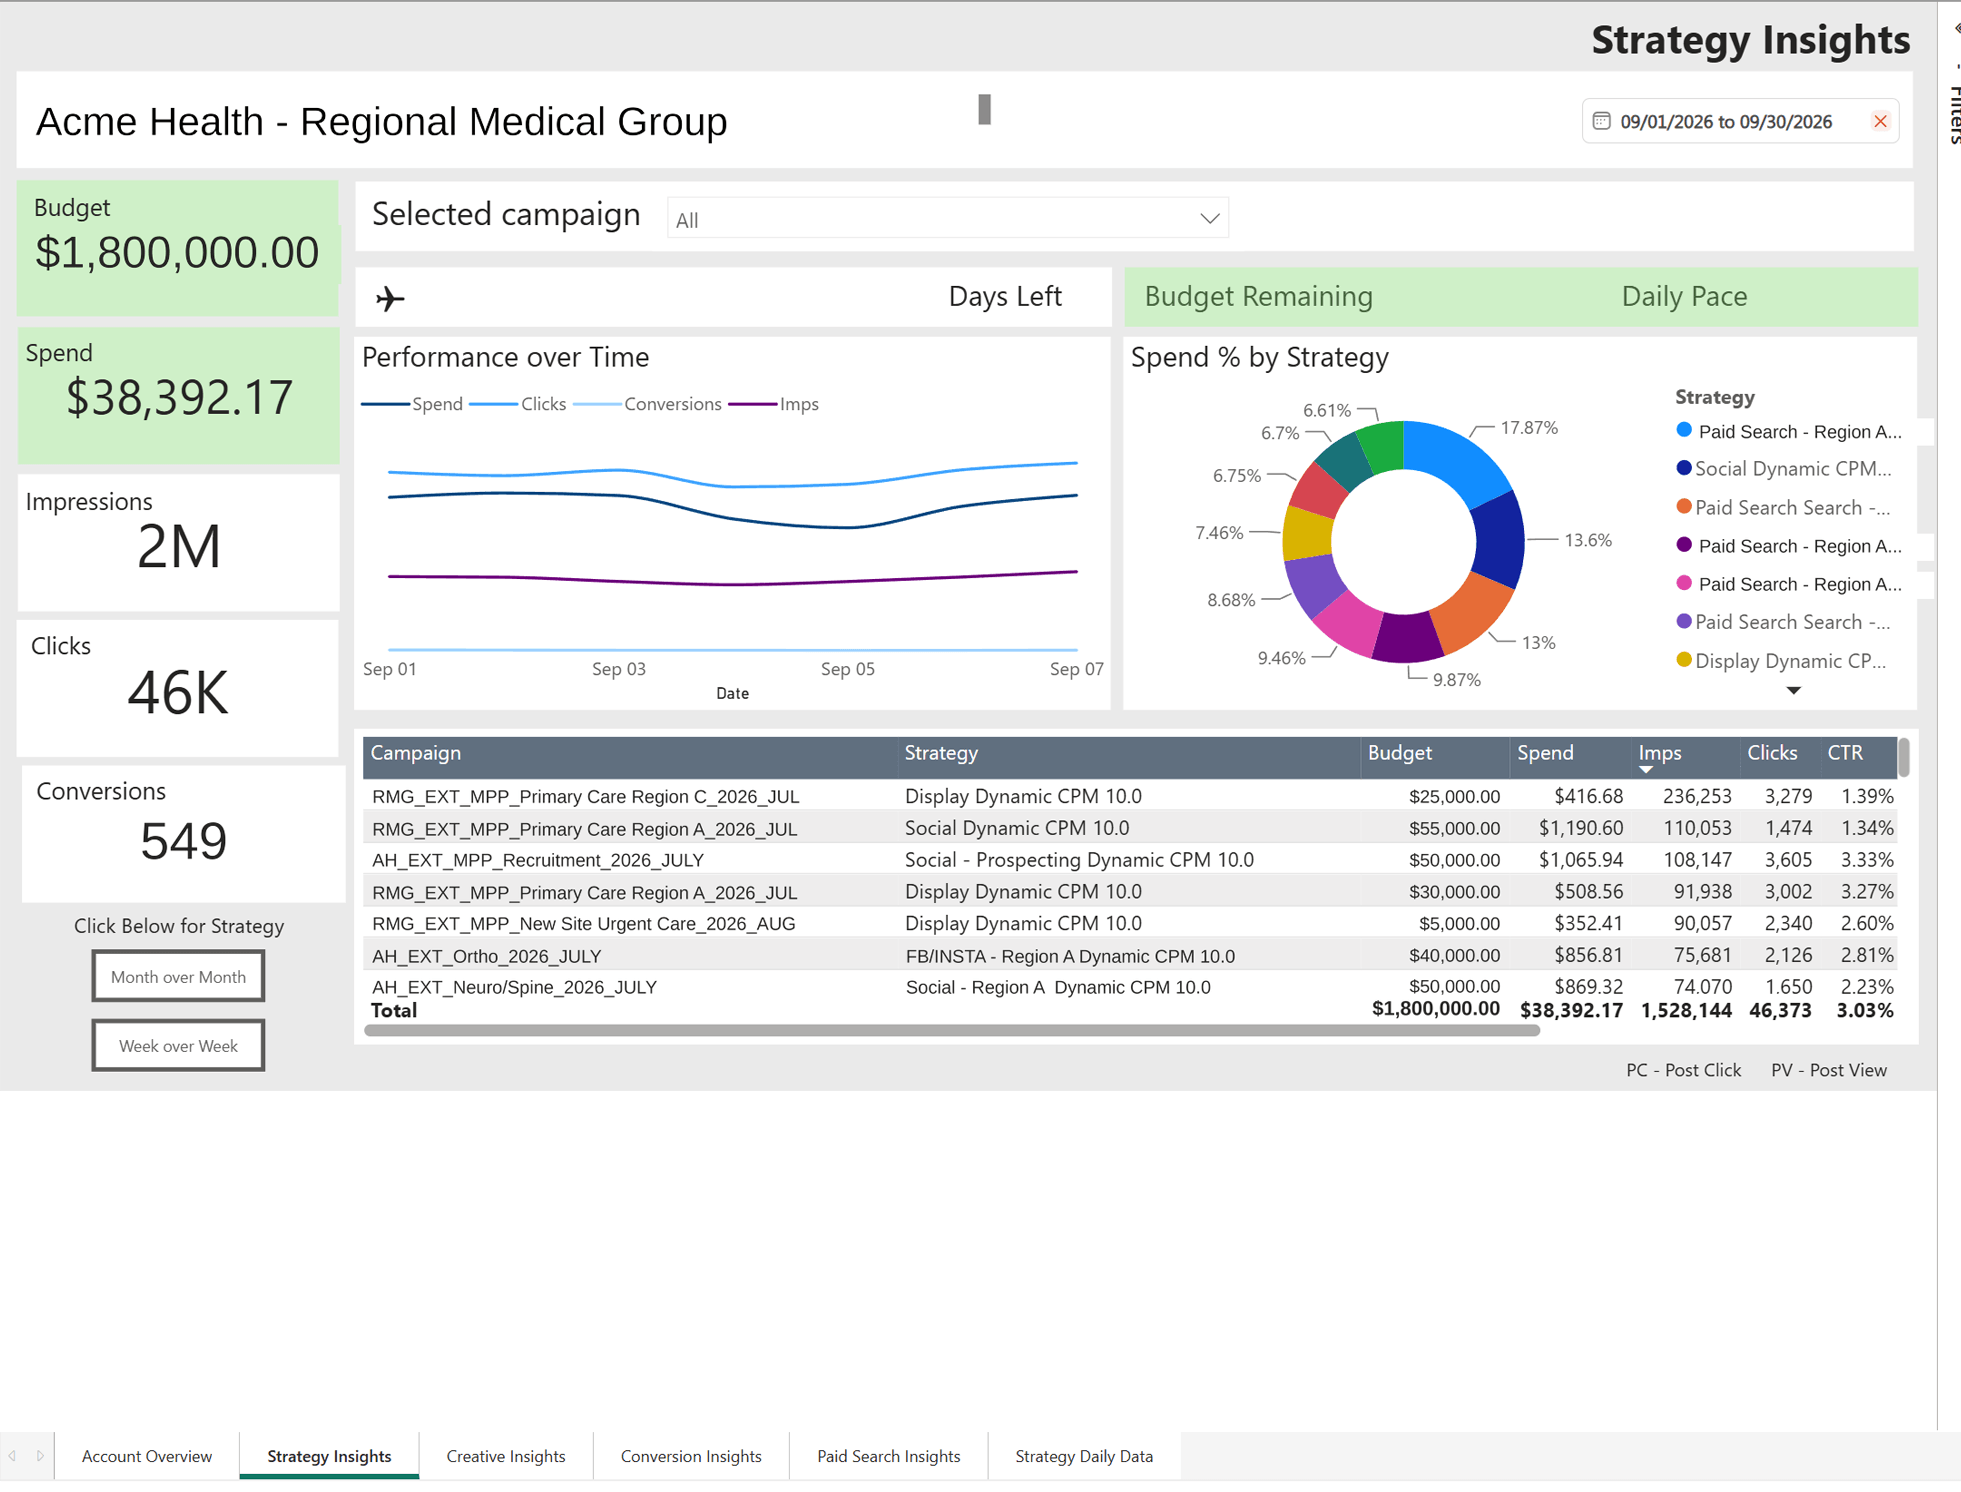Select Display Dynamic CP legend entry

point(1780,661)
